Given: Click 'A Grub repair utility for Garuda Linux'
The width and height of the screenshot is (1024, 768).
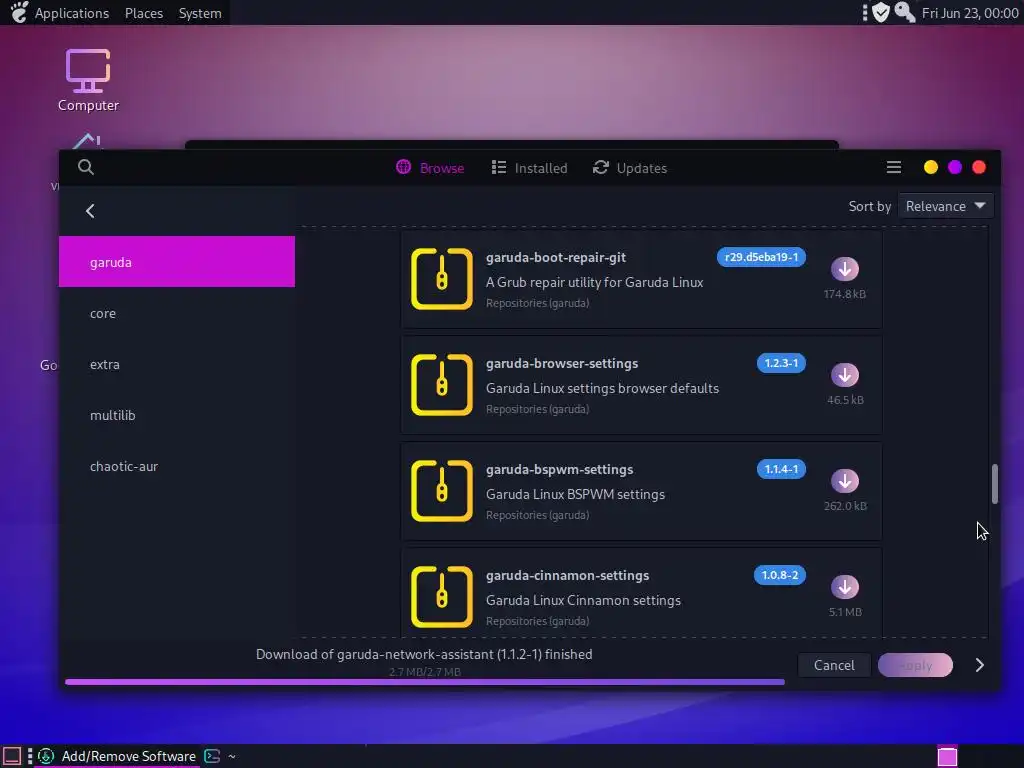Looking at the screenshot, I should pos(594,282).
